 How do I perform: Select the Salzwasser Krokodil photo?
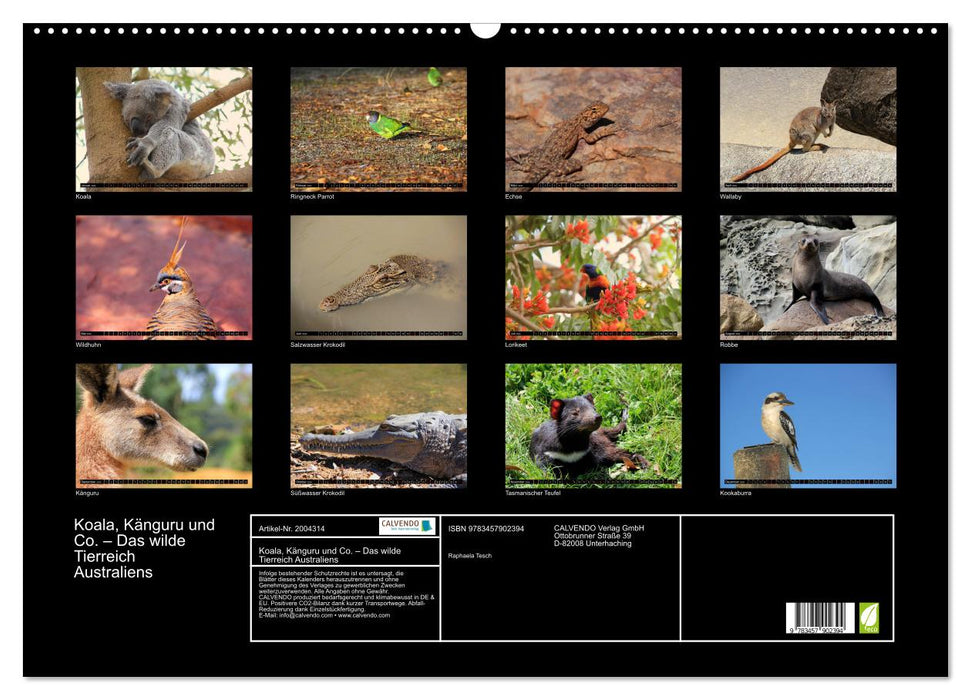tap(378, 277)
